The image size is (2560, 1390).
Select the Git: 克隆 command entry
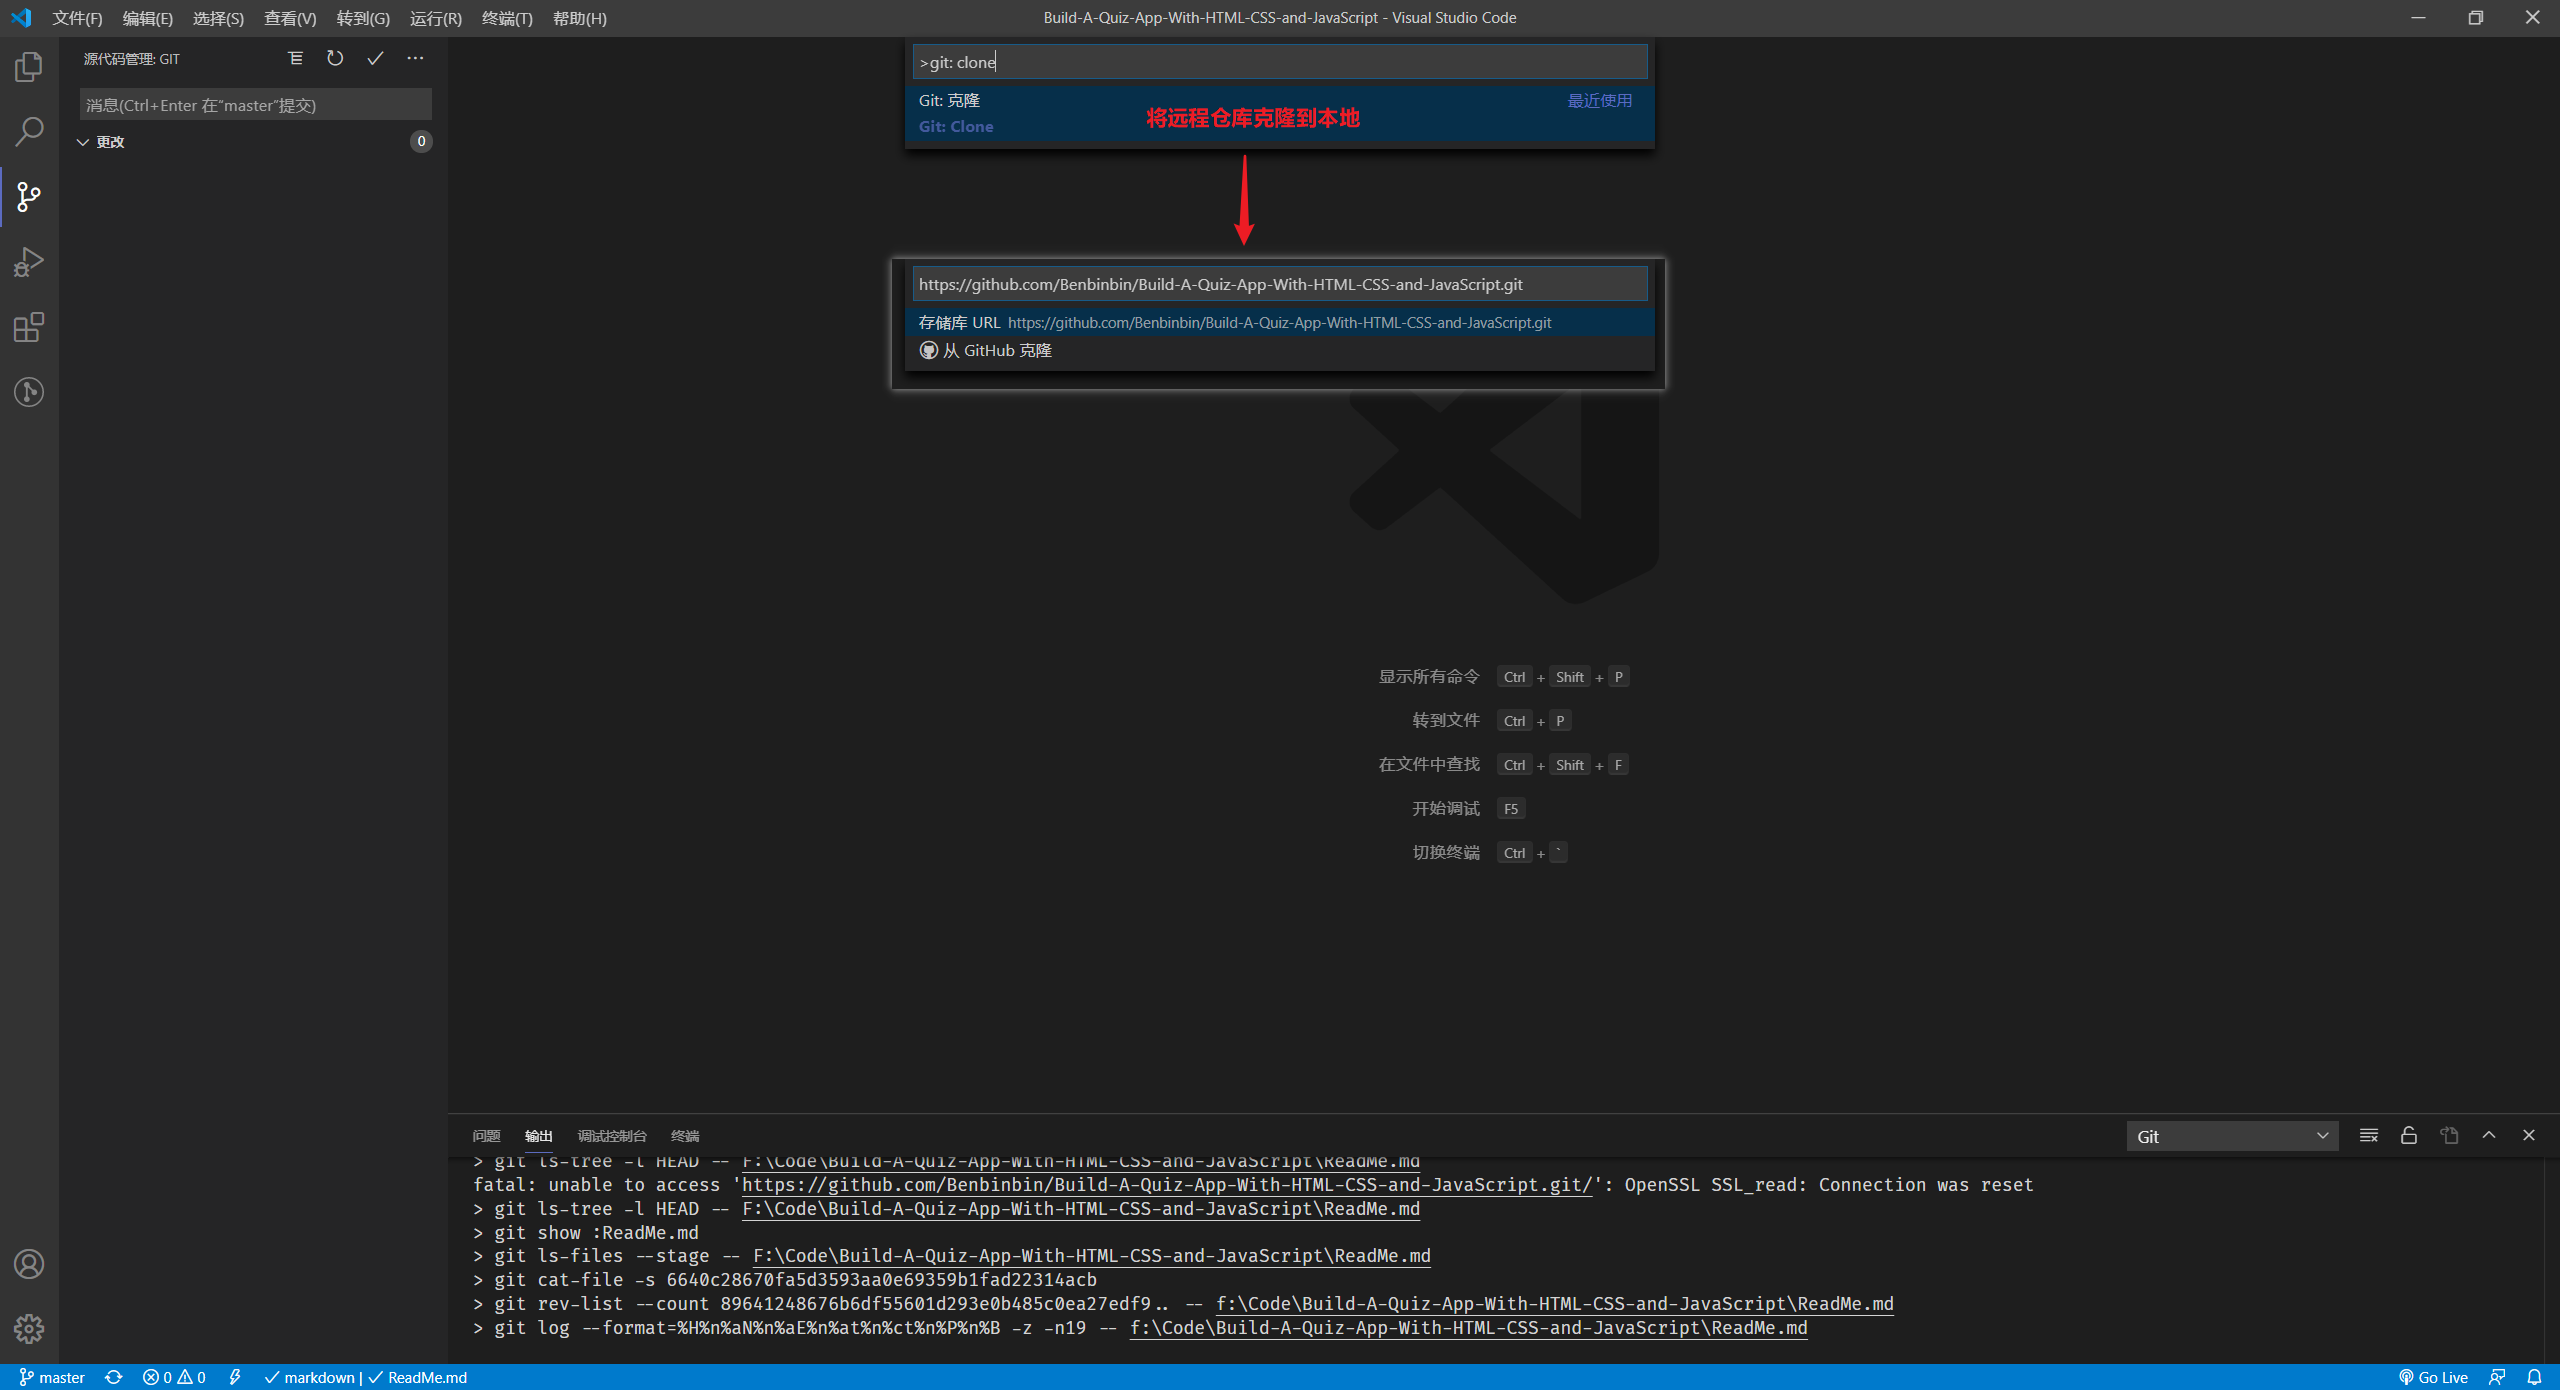pos(1279,113)
